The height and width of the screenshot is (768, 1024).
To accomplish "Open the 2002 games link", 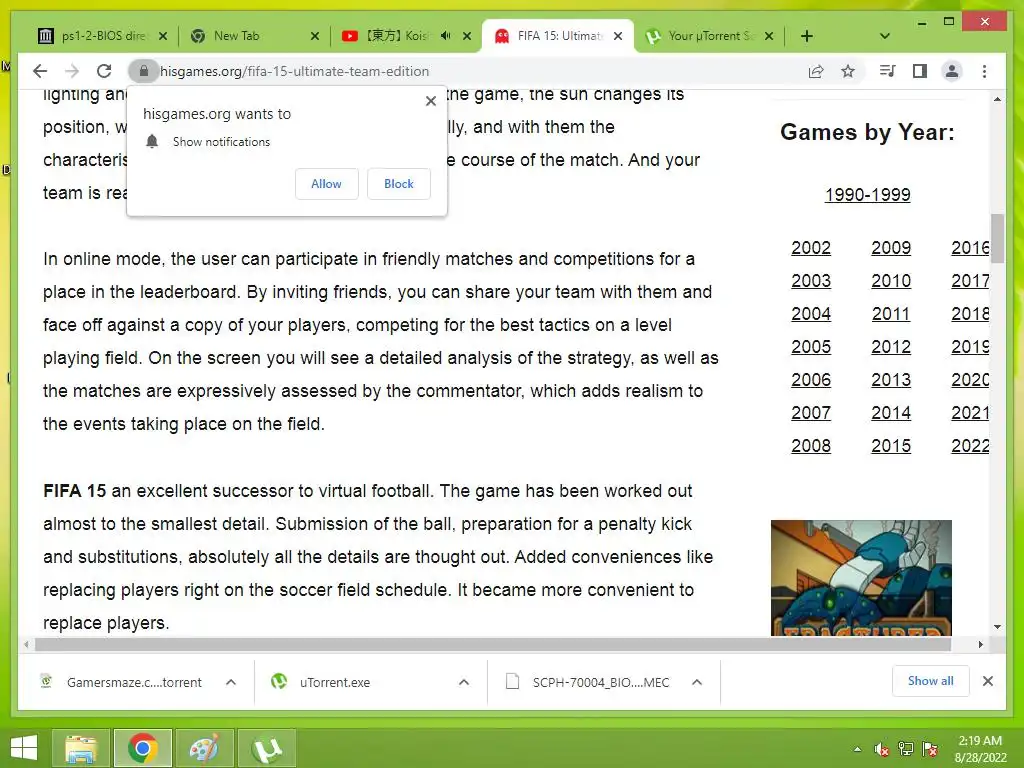I will pyautogui.click(x=811, y=248).
